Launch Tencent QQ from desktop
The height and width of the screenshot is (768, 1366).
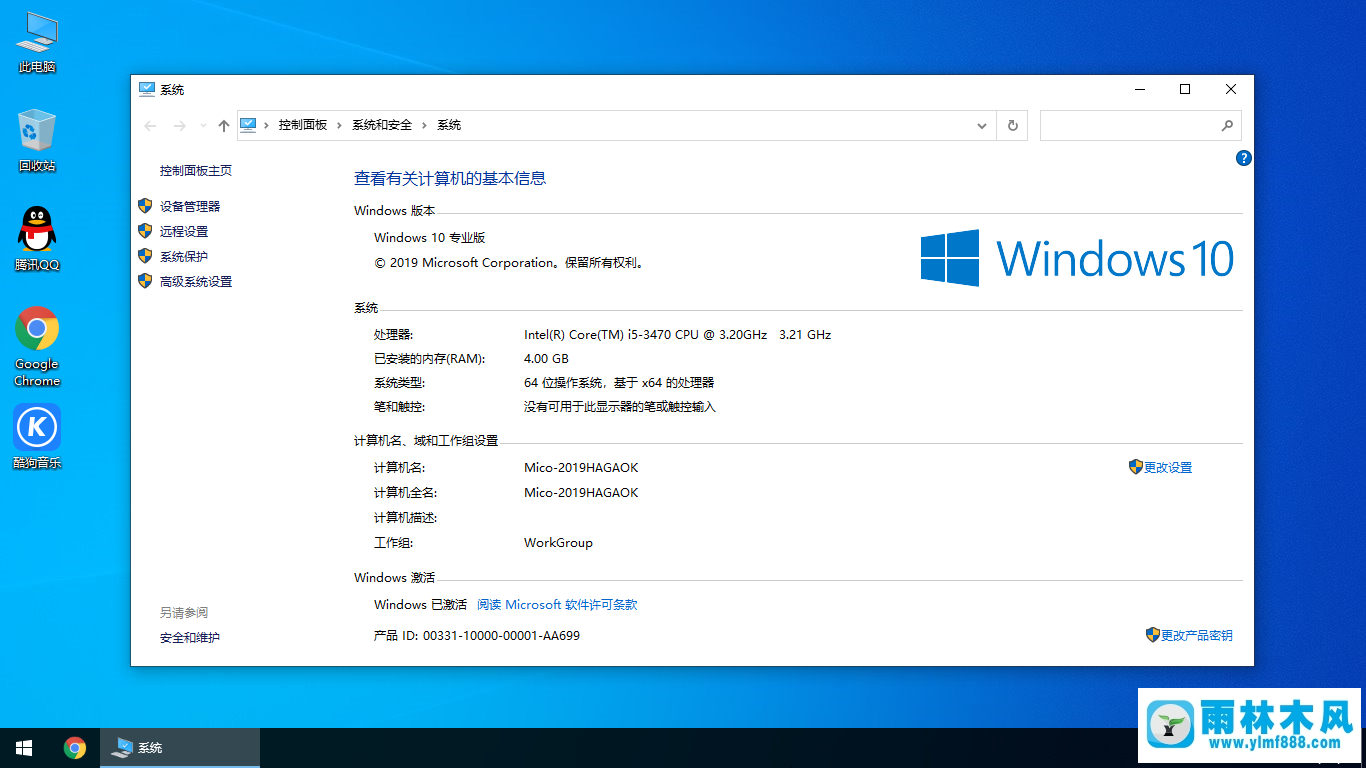37,239
